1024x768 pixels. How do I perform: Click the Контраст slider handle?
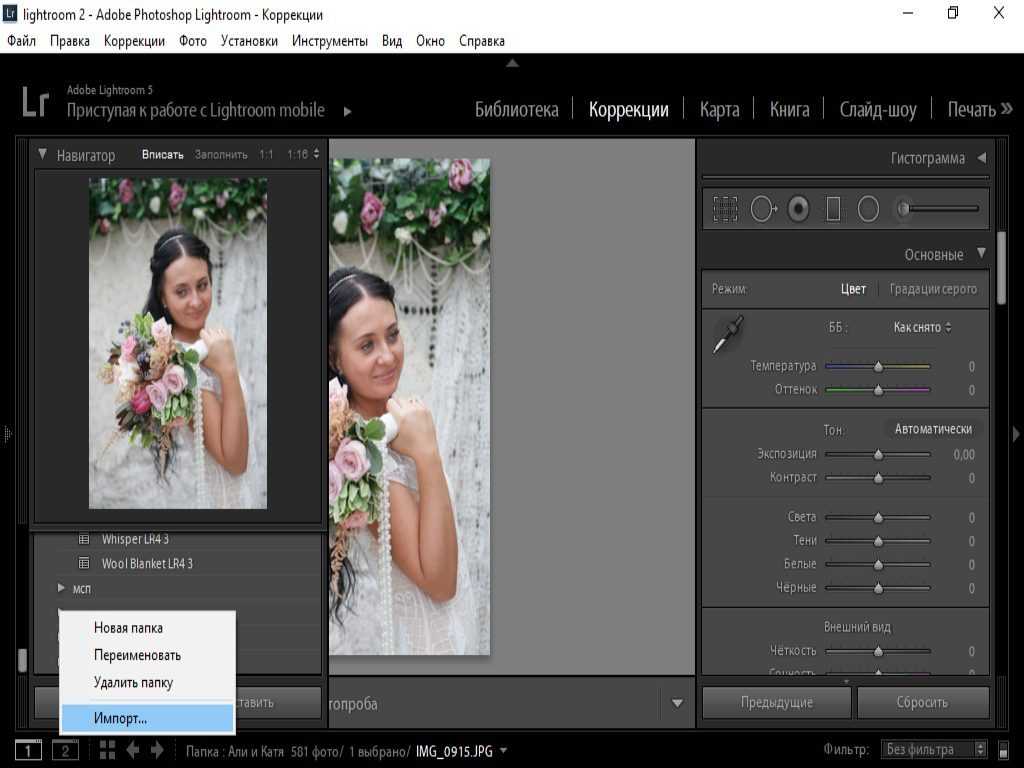click(878, 478)
